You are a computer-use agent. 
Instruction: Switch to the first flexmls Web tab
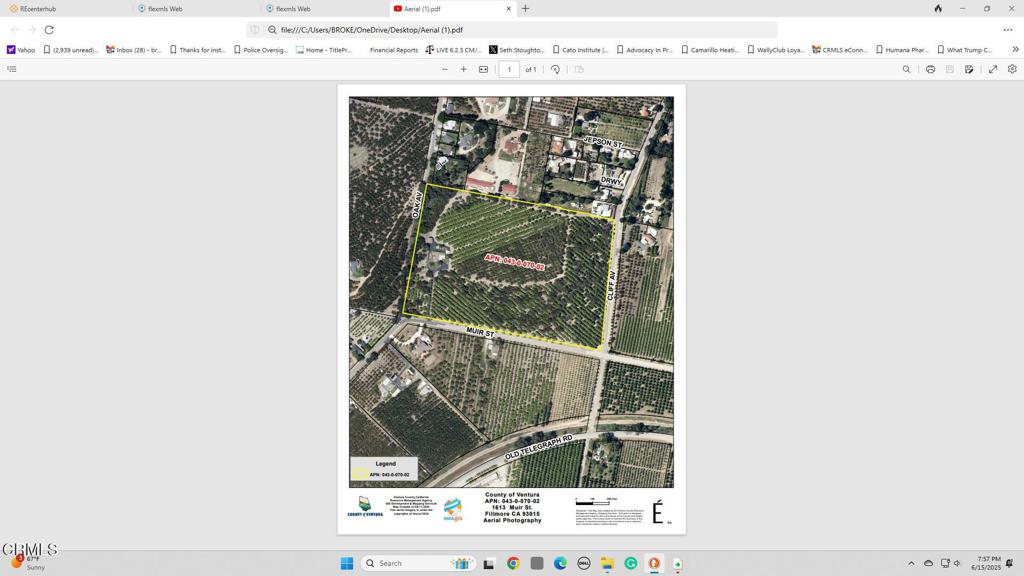point(161,8)
